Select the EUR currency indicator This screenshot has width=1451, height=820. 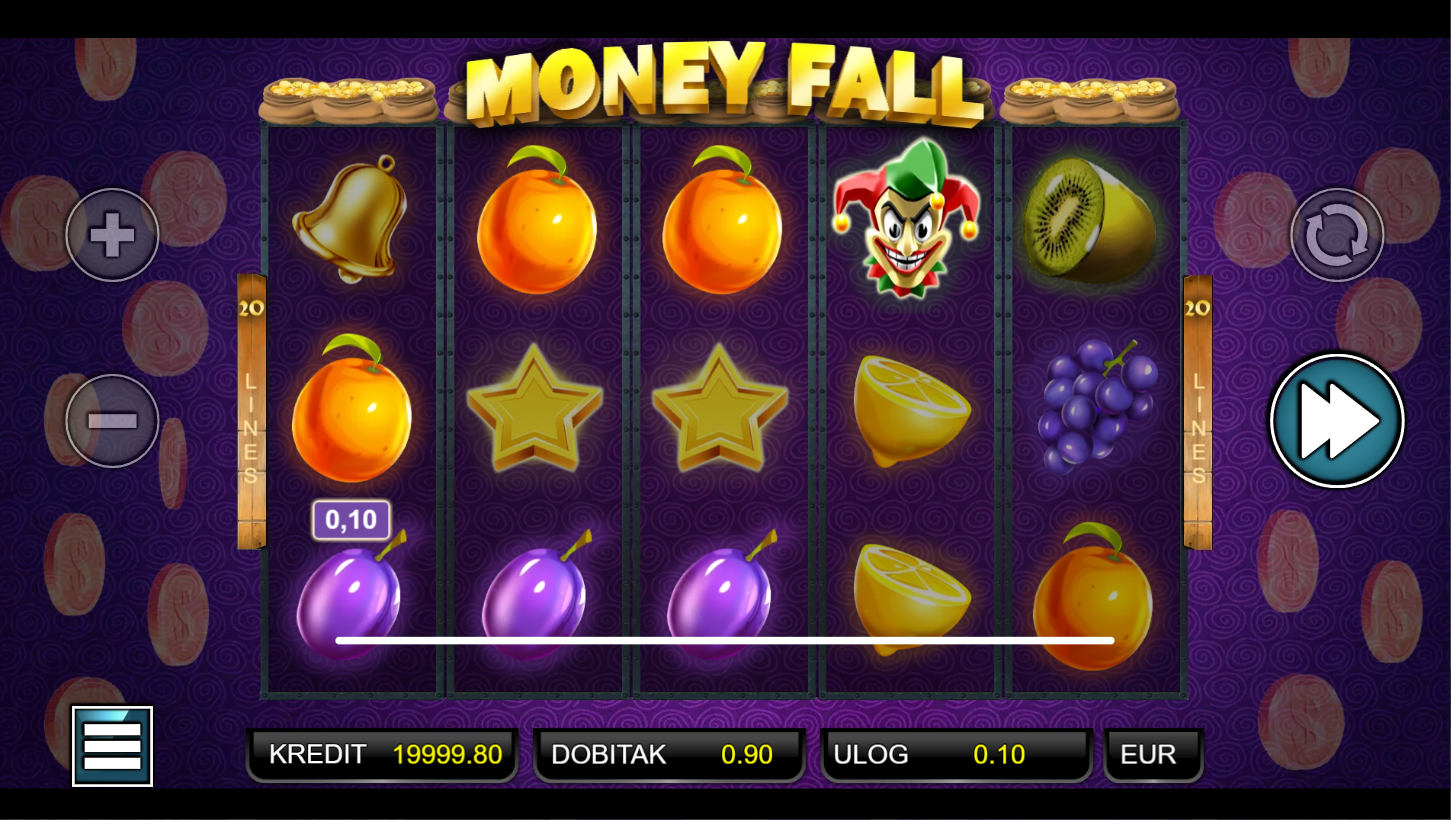[1153, 754]
